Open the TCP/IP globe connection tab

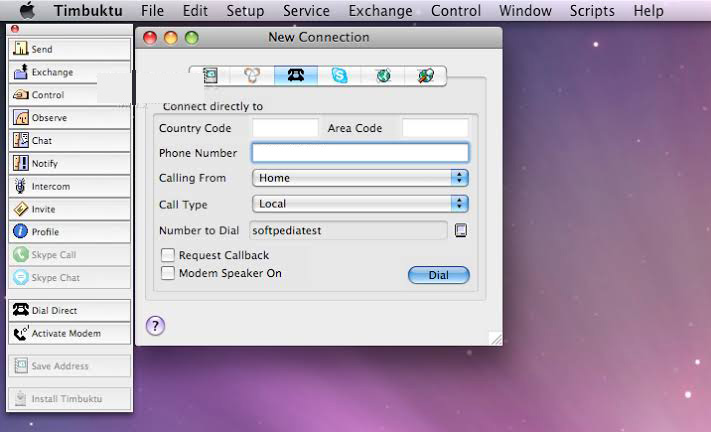[383, 75]
